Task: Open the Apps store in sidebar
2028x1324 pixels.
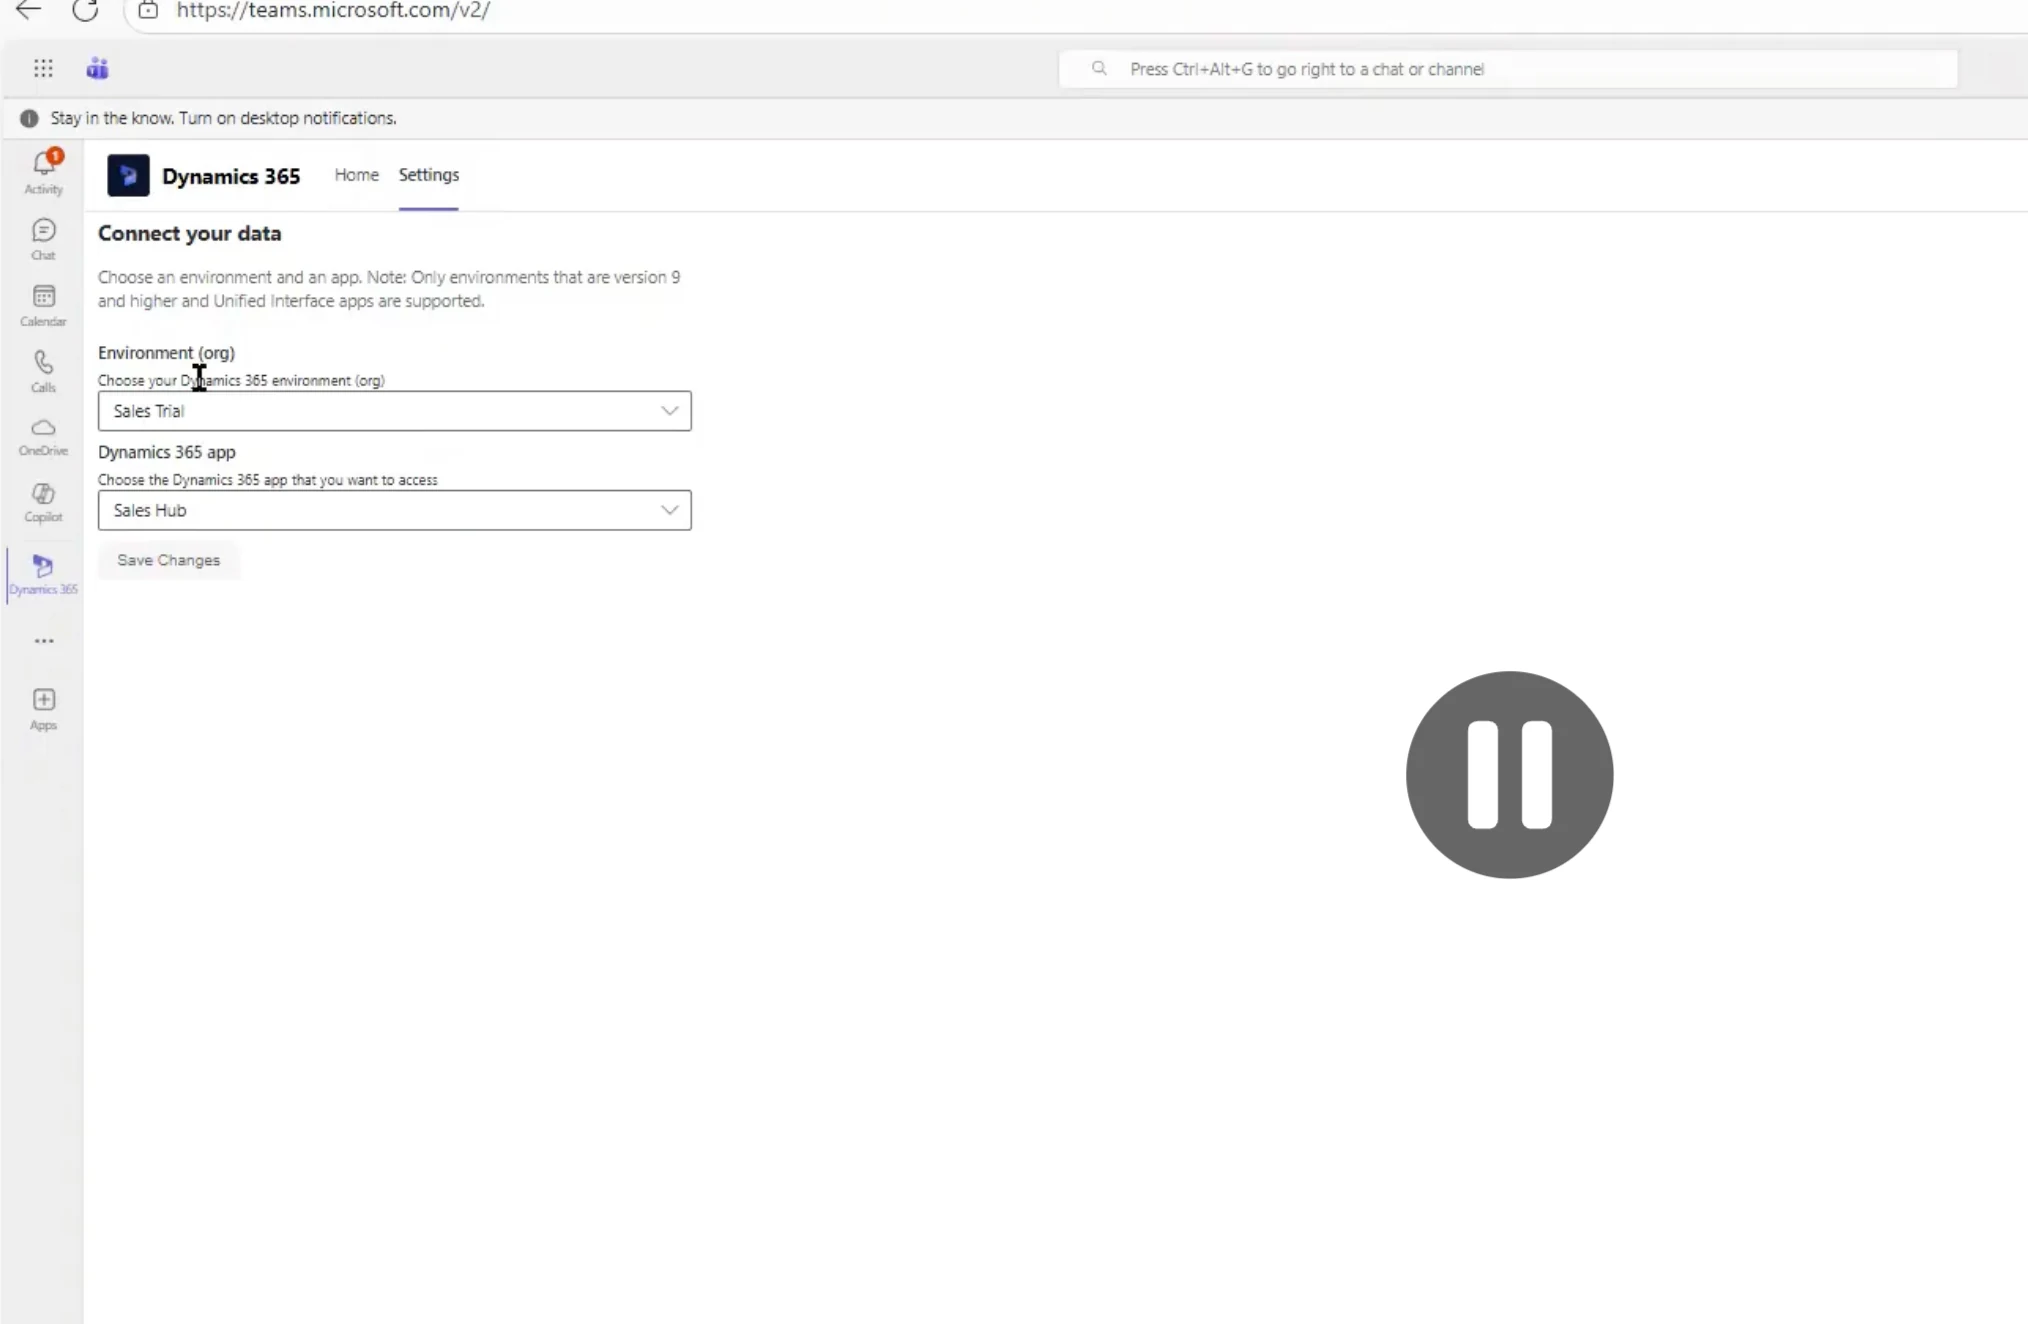Action: 43,709
